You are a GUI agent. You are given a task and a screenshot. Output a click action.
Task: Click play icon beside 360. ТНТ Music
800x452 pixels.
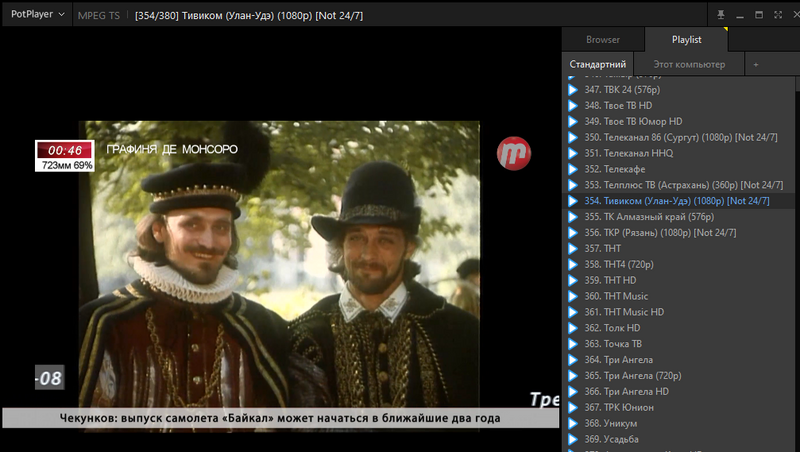pyautogui.click(x=573, y=296)
